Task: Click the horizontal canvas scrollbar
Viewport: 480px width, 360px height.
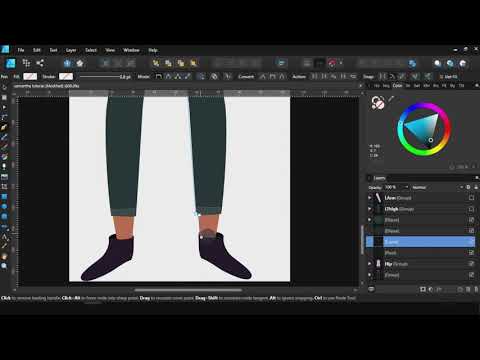Action: pos(188,290)
